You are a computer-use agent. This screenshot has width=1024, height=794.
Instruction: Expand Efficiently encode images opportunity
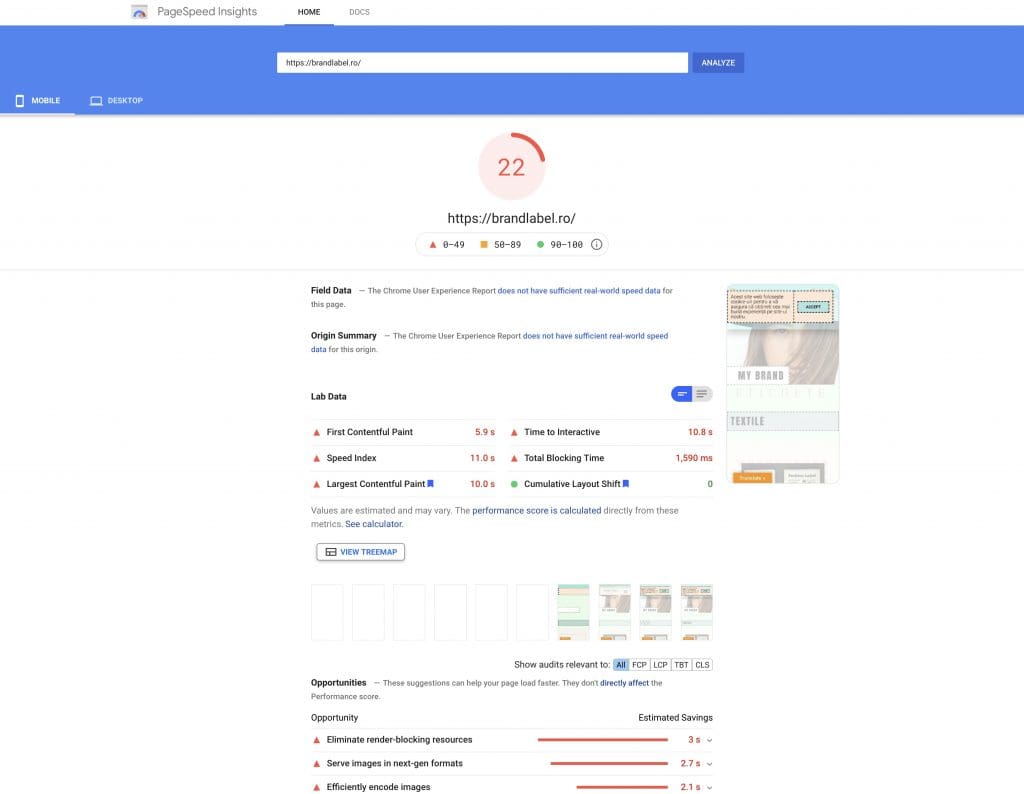pyautogui.click(x=709, y=787)
